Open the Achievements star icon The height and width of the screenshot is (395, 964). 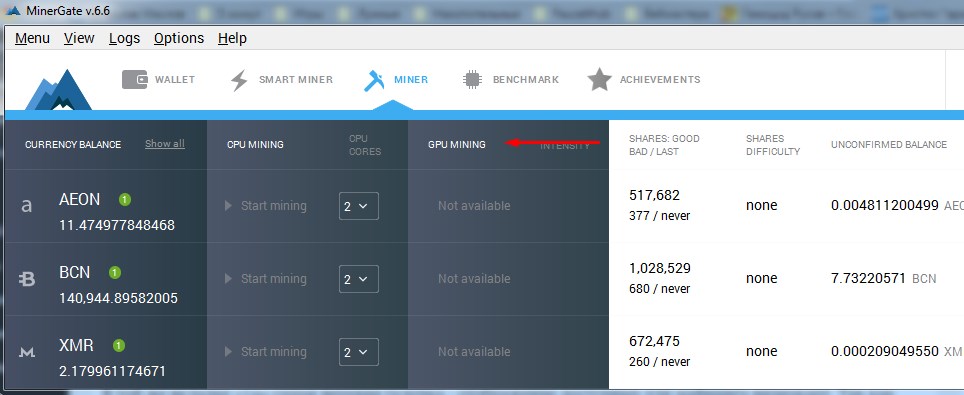point(599,79)
